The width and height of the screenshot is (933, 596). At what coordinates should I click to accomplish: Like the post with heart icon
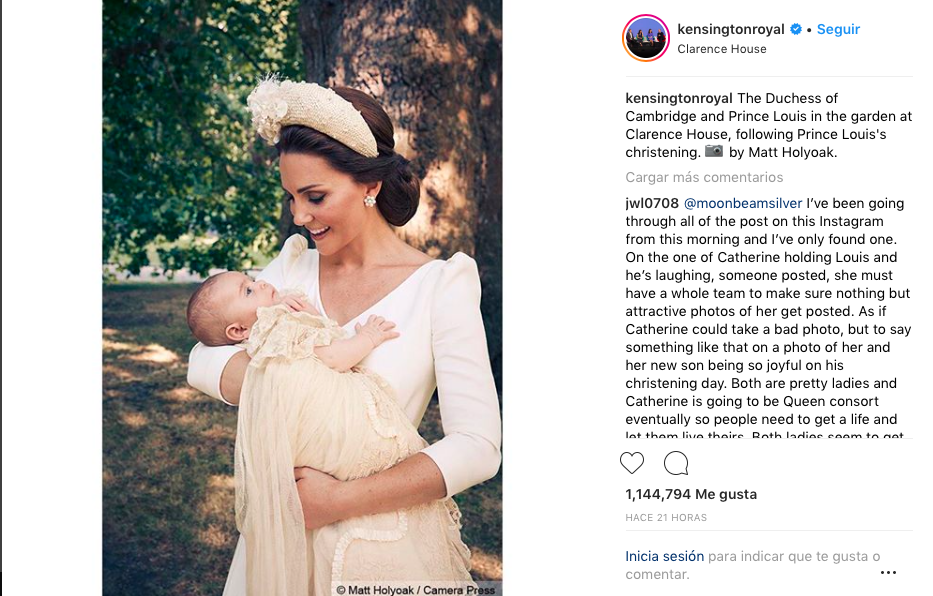632,463
